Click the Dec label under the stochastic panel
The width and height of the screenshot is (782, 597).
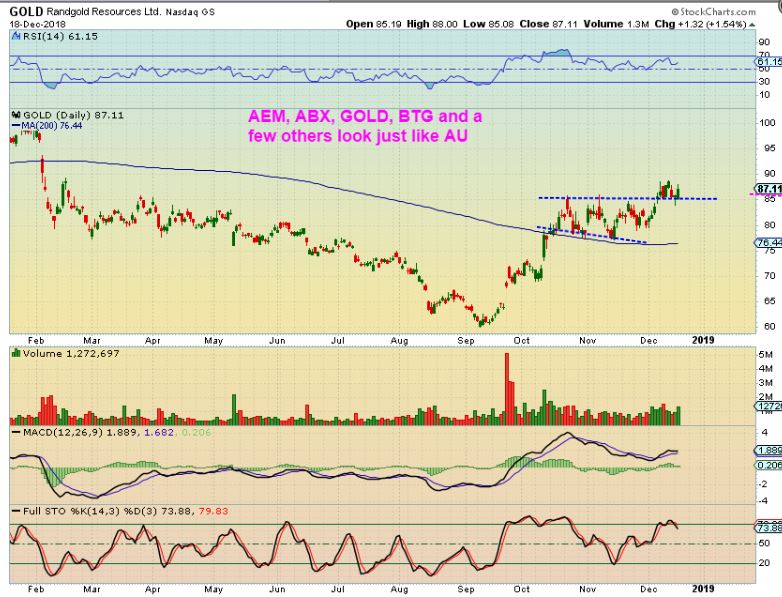point(648,589)
